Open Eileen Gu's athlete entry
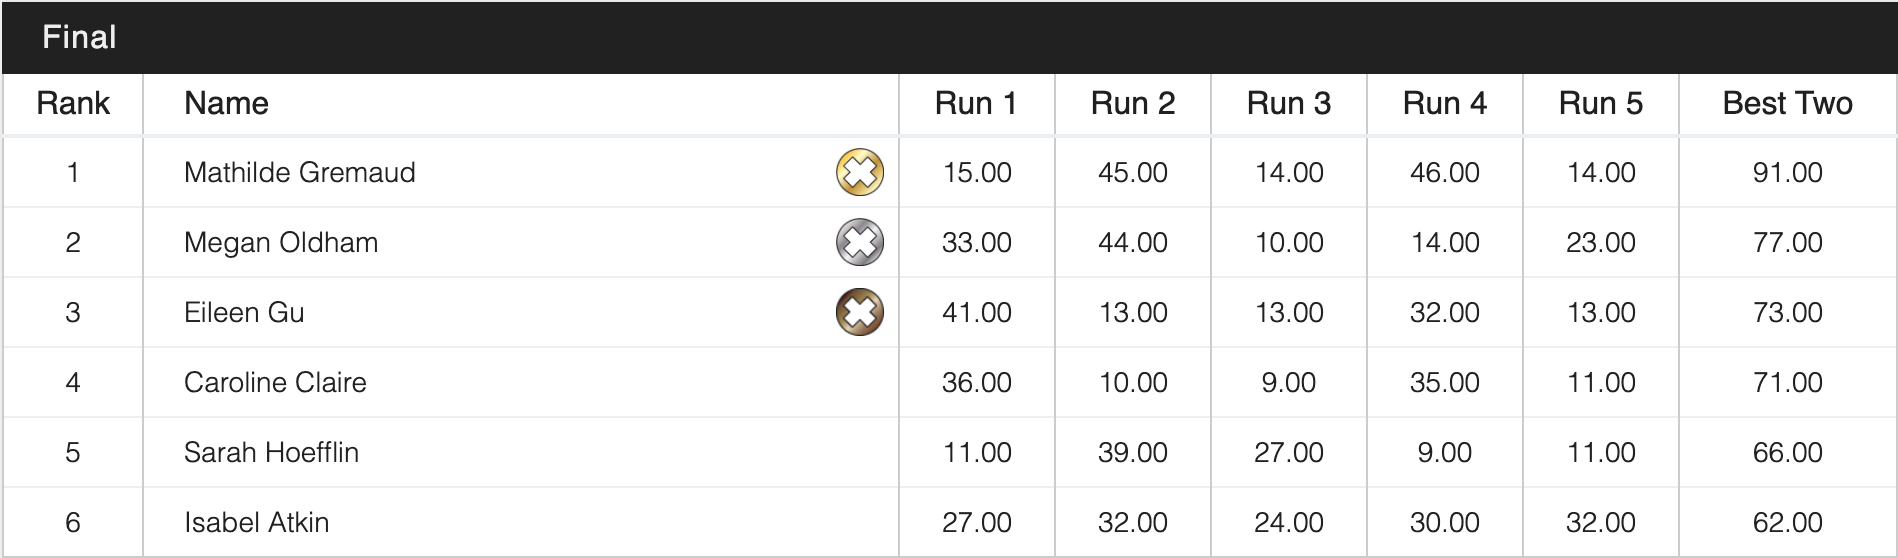This screenshot has width=1898, height=558. [244, 312]
